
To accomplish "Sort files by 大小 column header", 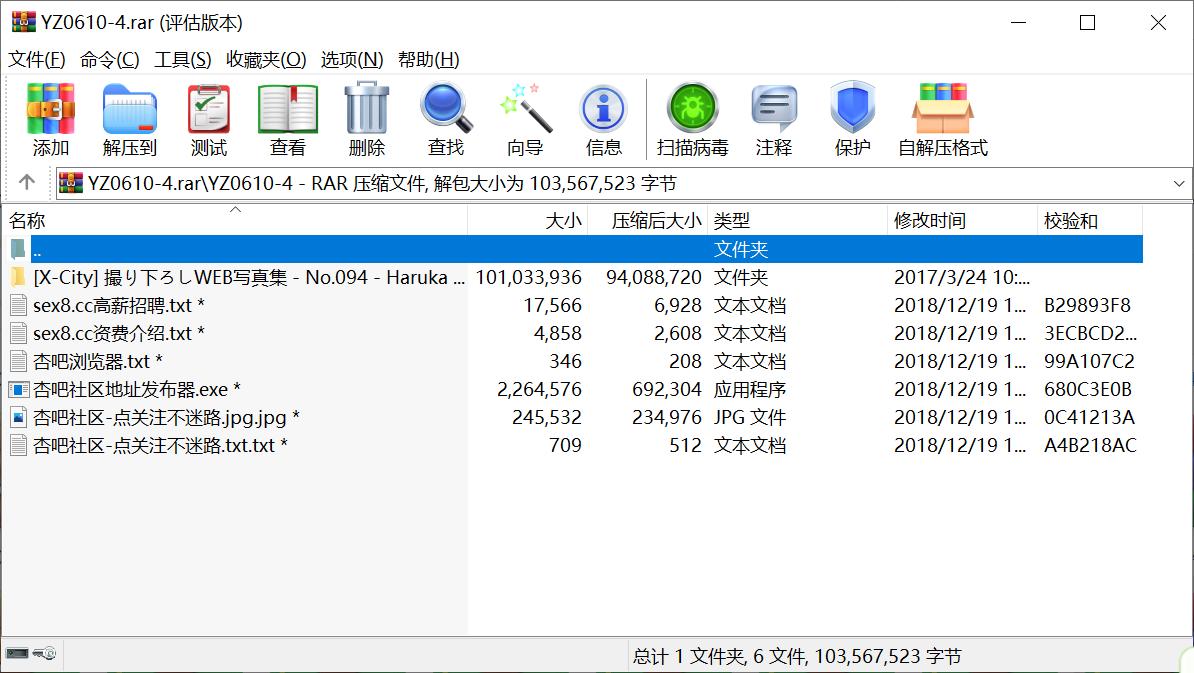I will (527, 221).
